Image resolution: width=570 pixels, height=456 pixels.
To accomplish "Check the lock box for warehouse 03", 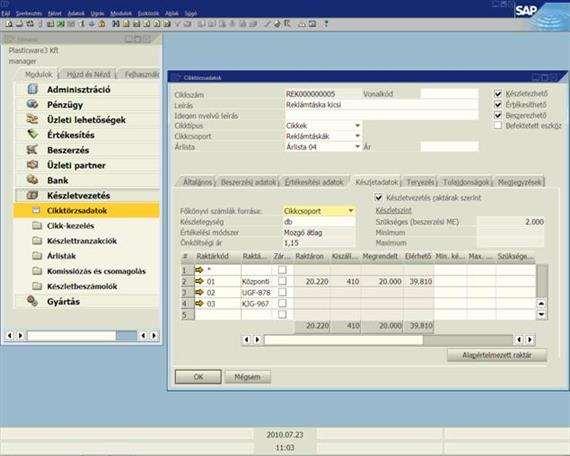I will [x=282, y=303].
